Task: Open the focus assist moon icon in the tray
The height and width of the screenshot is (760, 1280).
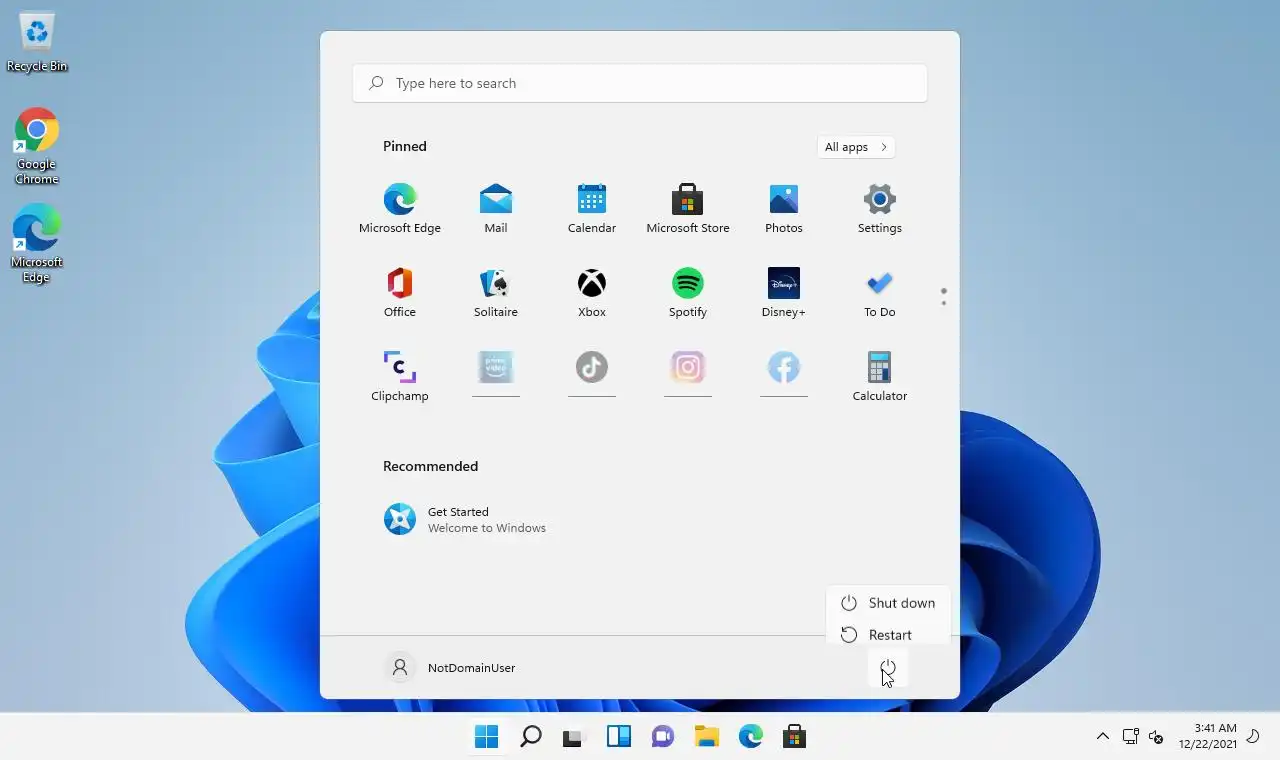Action: (1253, 737)
